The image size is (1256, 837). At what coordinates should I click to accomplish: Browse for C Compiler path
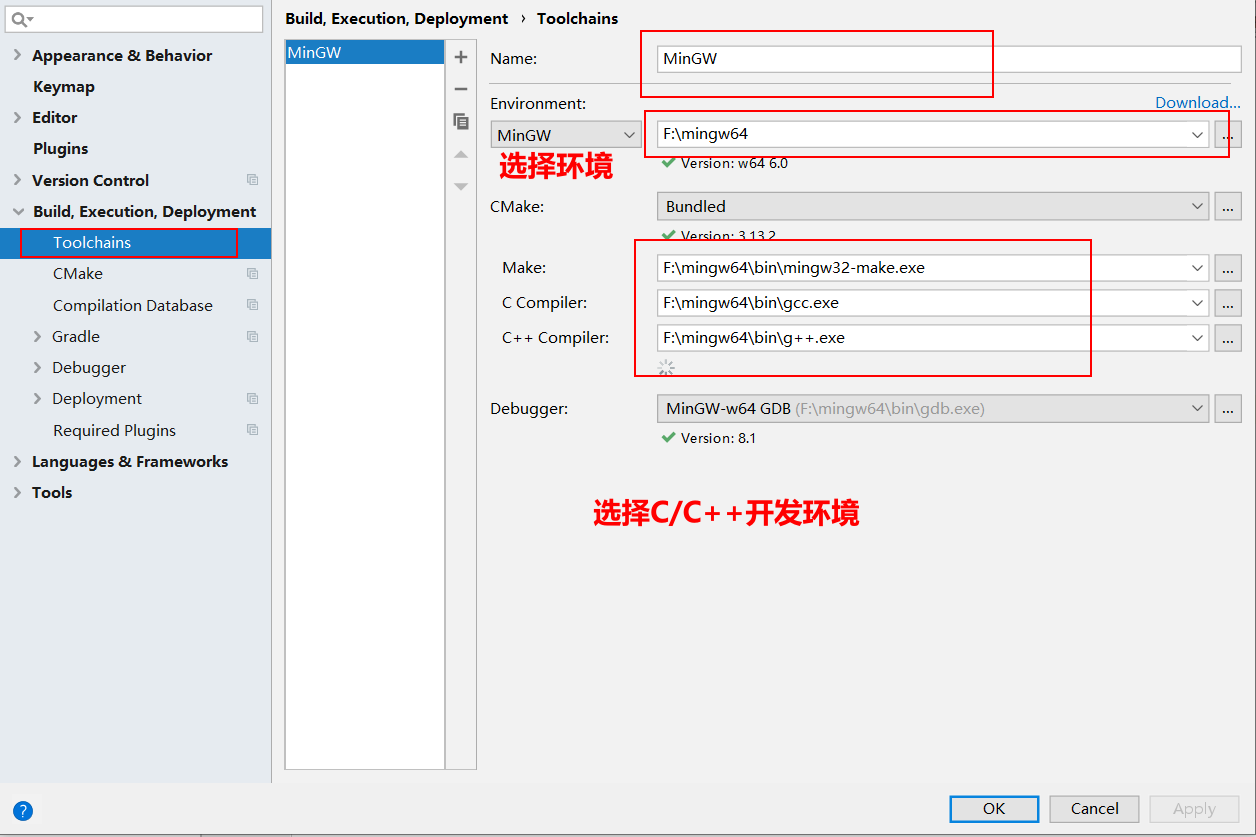click(1228, 303)
